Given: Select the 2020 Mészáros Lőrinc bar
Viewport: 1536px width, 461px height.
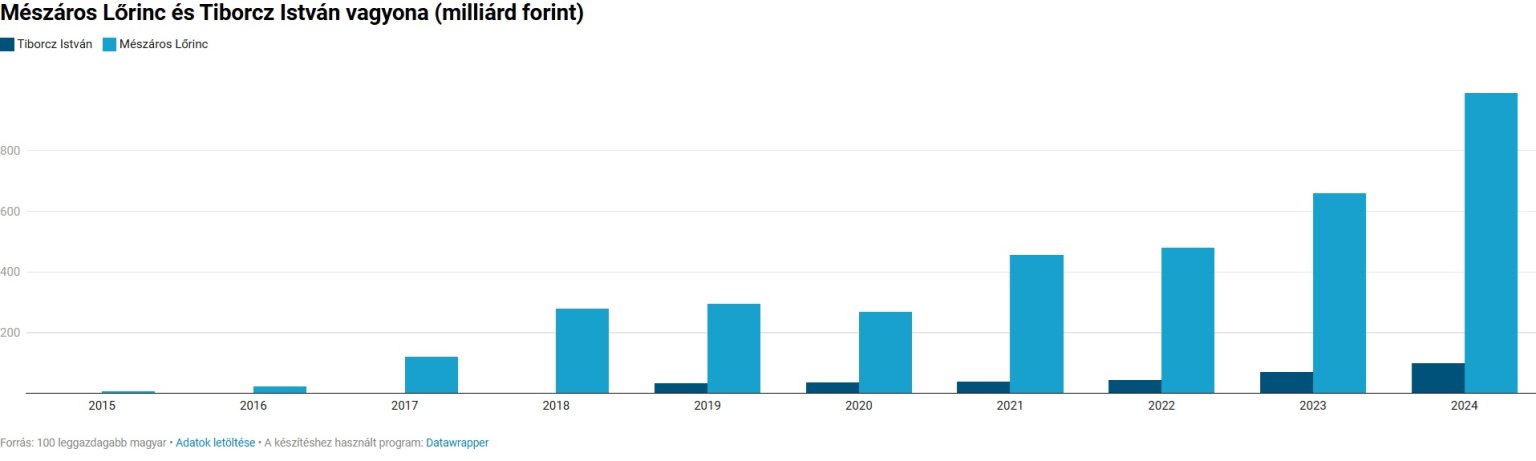Looking at the screenshot, I should coord(885,352).
